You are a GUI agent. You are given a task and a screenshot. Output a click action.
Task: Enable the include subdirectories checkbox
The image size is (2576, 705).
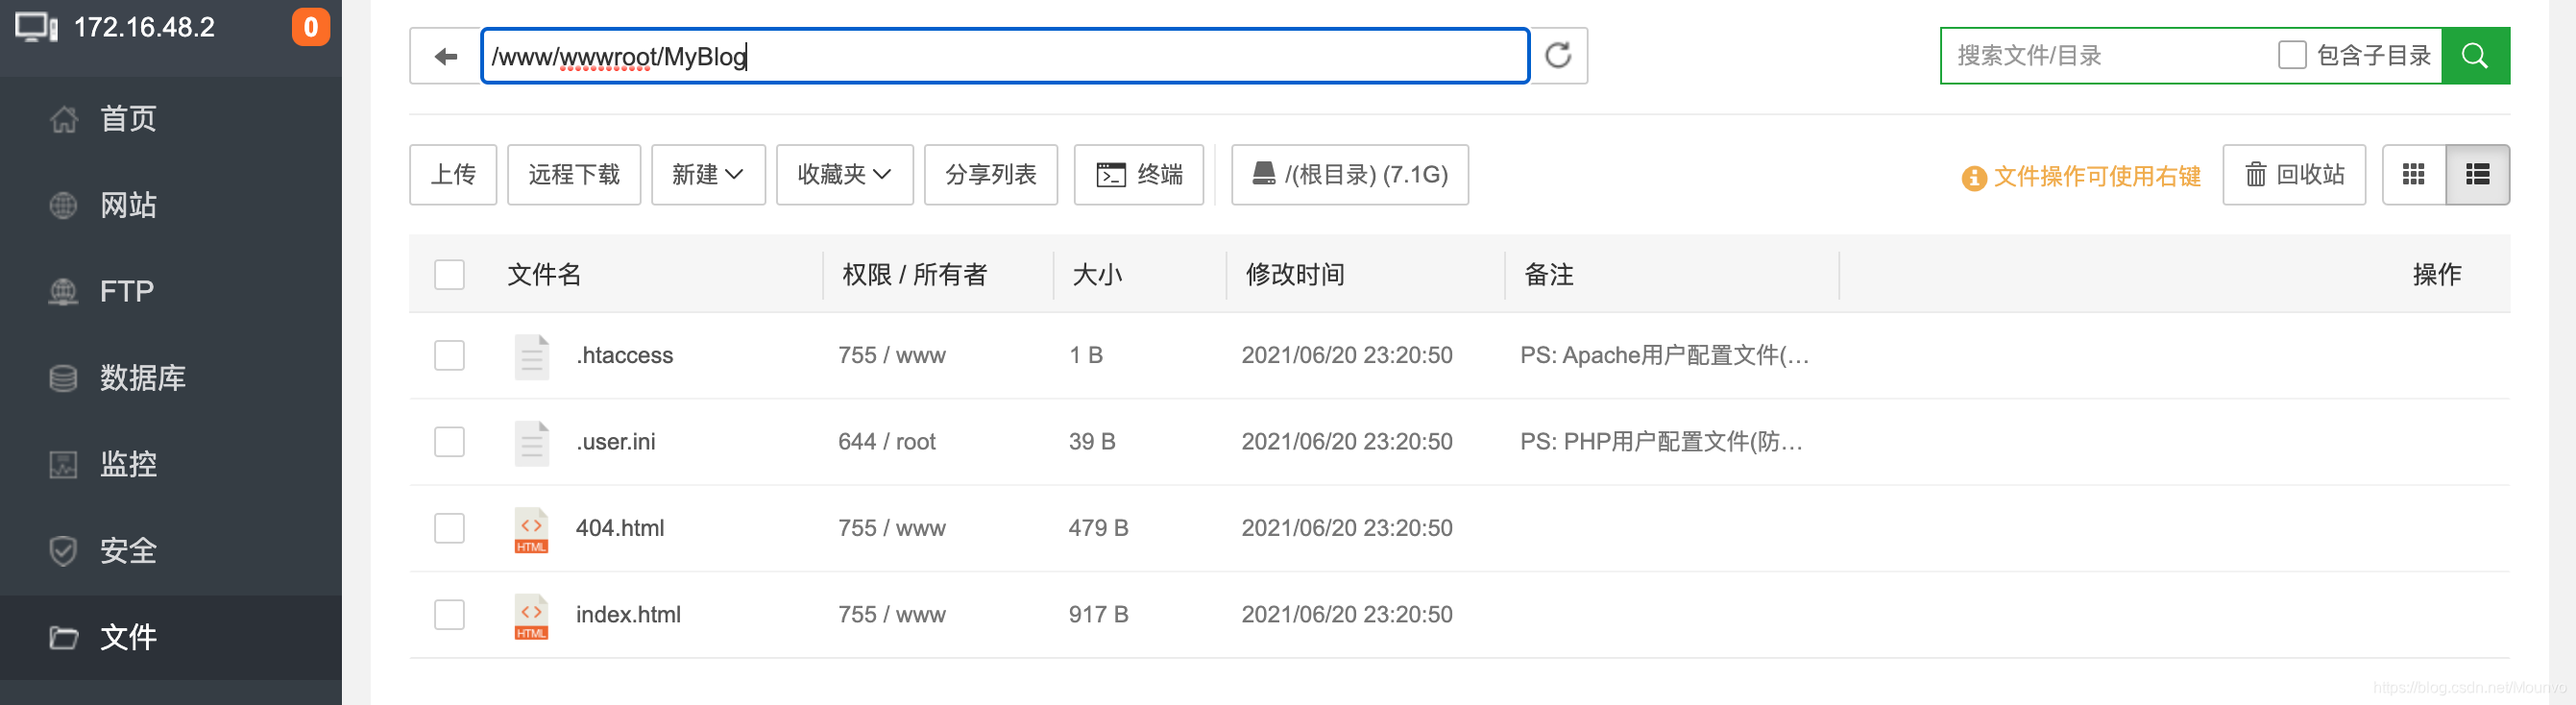2292,55
